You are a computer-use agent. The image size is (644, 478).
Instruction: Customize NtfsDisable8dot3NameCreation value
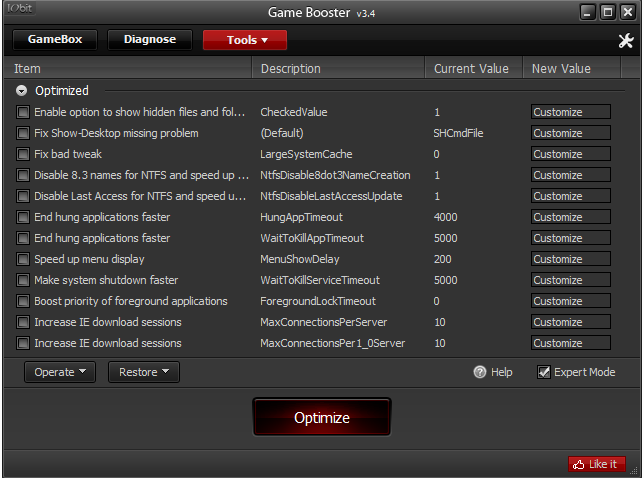[570, 175]
